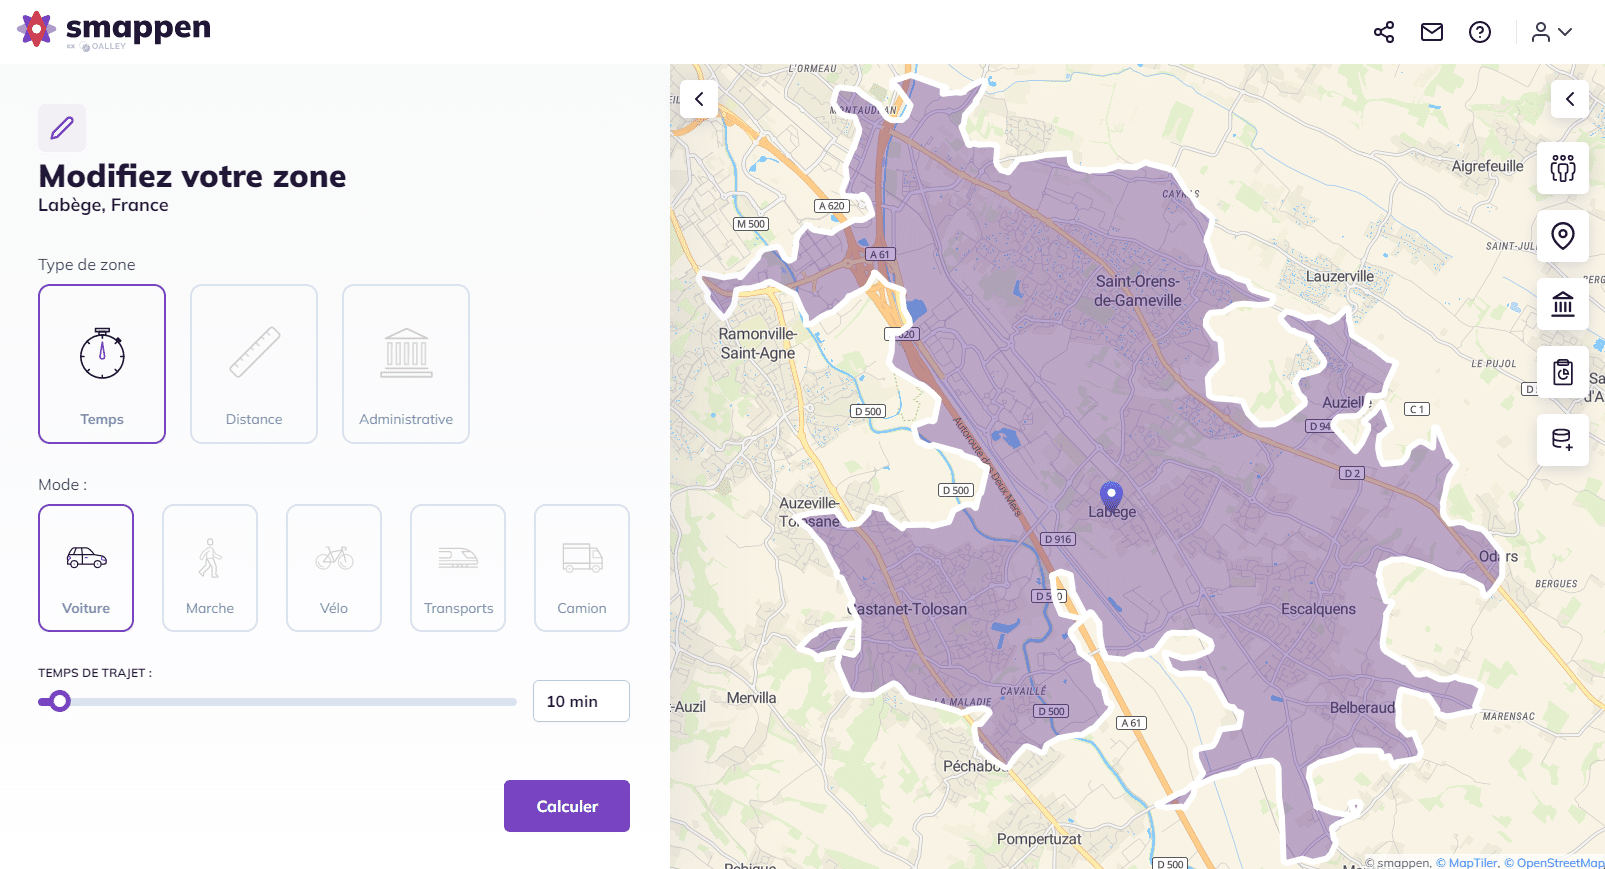
Task: Switch travel mode to Vélo
Action: click(334, 568)
